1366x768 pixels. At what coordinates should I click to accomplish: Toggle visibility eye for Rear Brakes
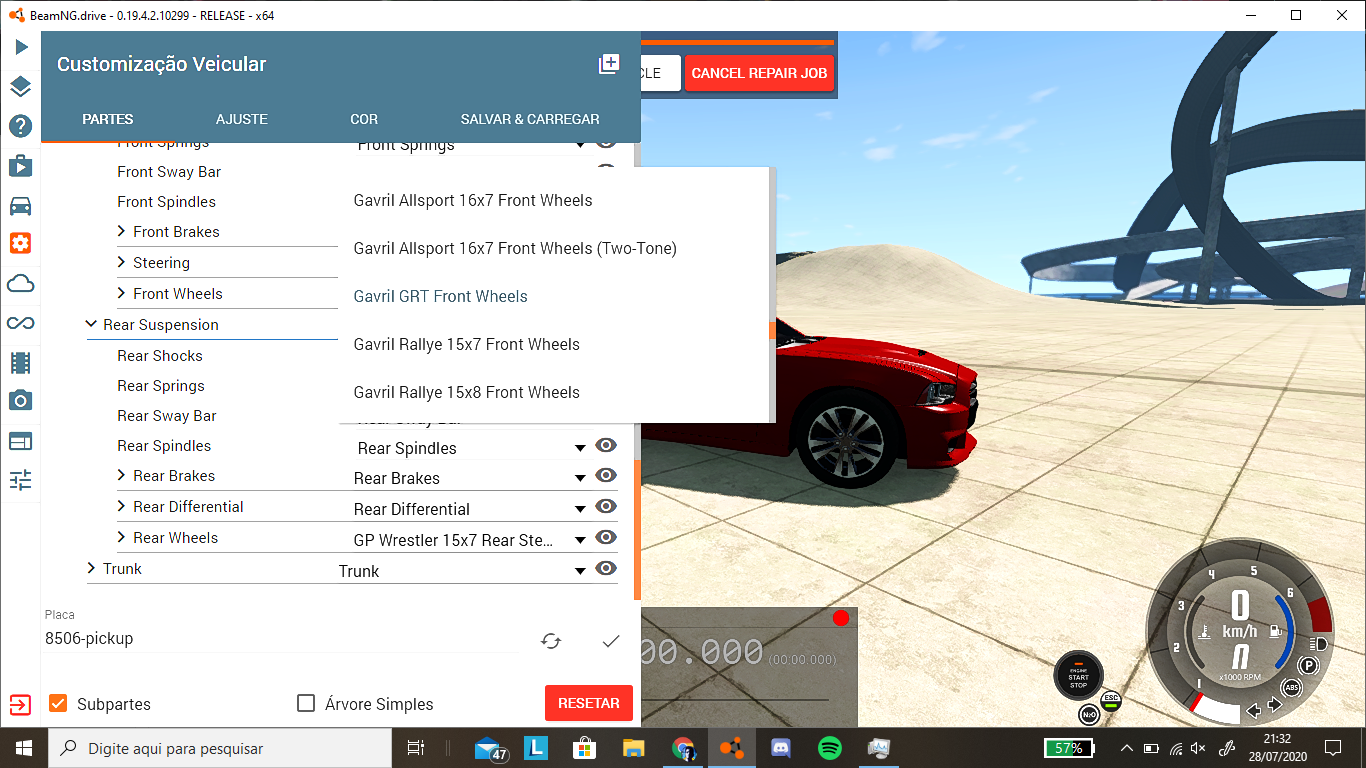(606, 475)
